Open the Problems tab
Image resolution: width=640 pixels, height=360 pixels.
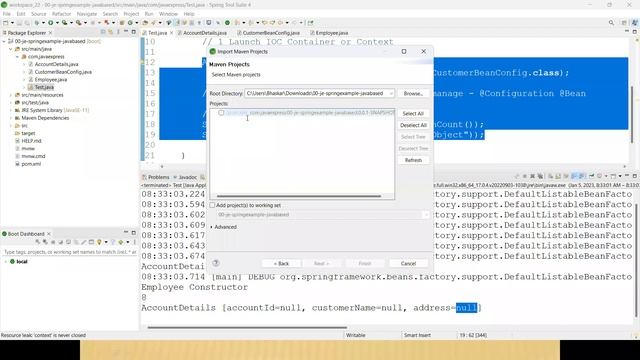pyautogui.click(x=156, y=177)
